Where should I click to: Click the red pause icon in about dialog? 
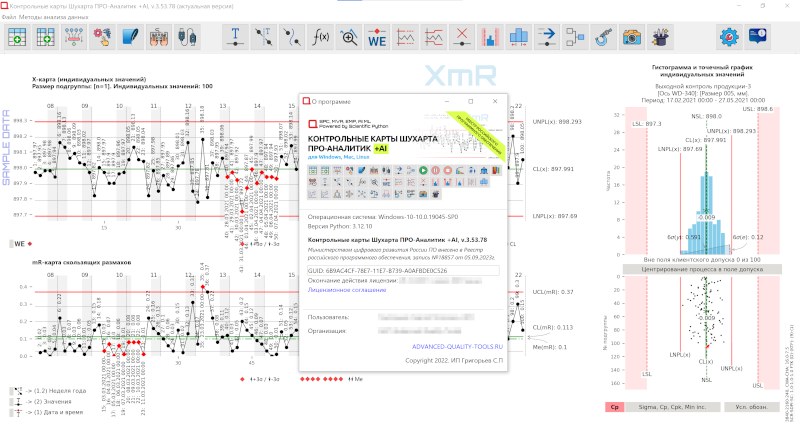point(435,170)
